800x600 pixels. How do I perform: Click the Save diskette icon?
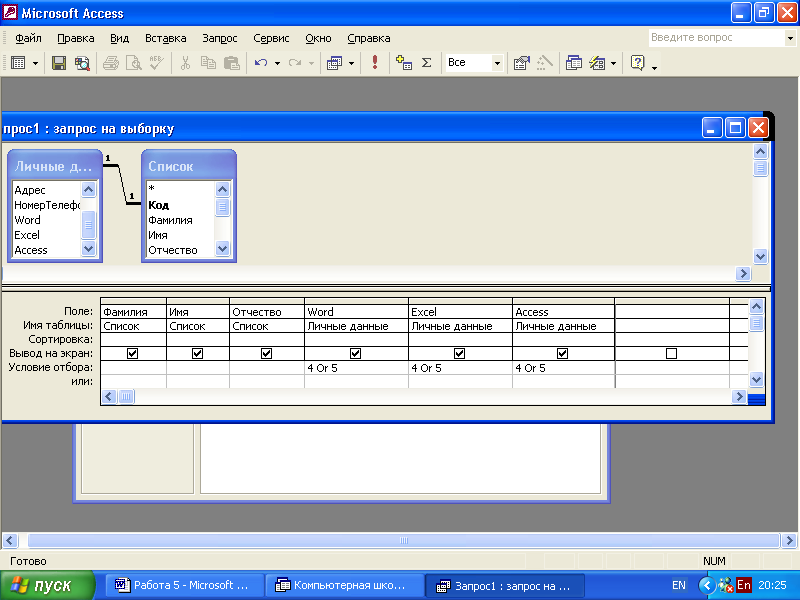(59, 63)
